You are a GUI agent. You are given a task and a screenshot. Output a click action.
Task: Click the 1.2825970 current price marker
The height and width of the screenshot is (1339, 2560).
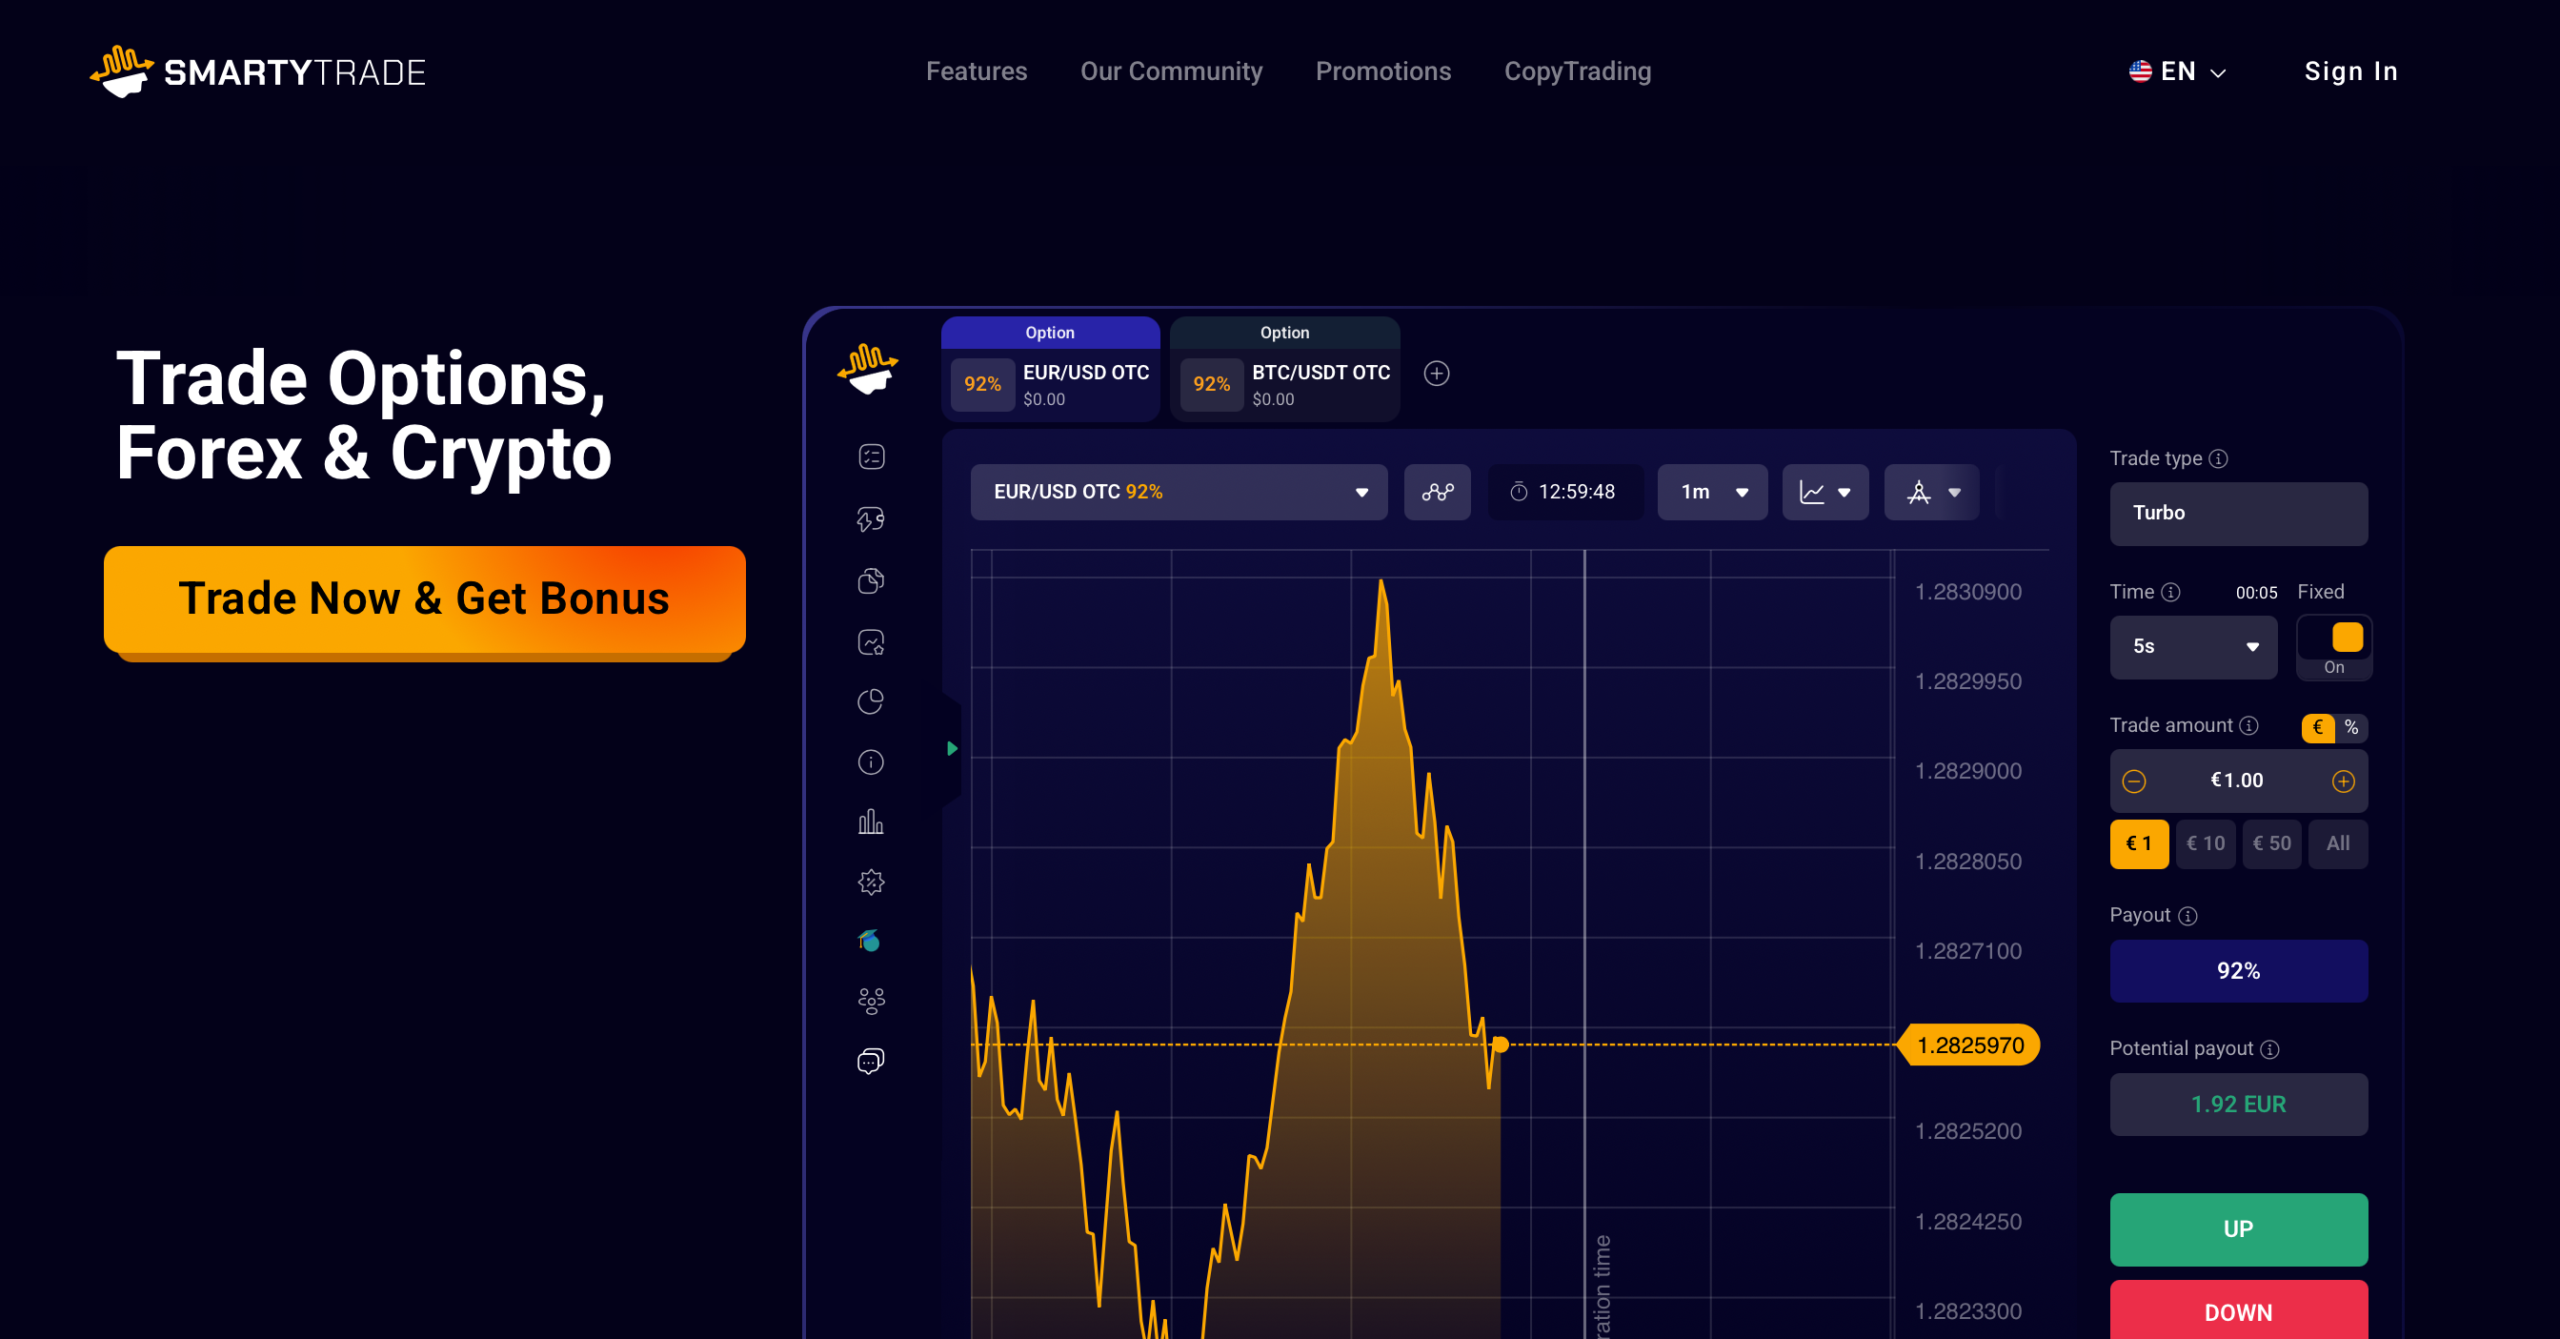[1970, 1045]
